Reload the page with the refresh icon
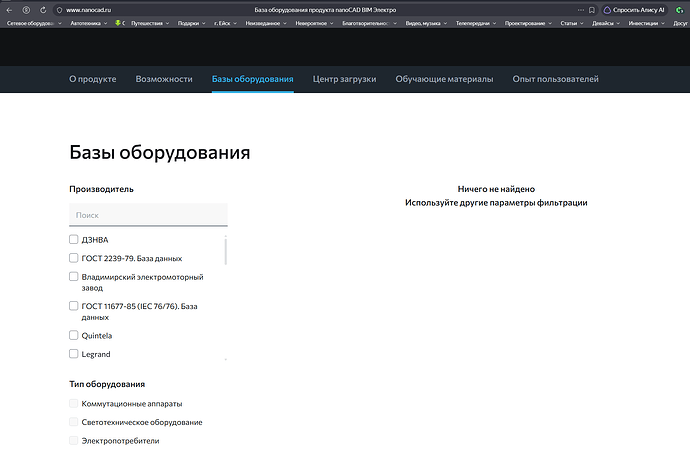Screen dimensions: 690x450 click(x=43, y=10)
